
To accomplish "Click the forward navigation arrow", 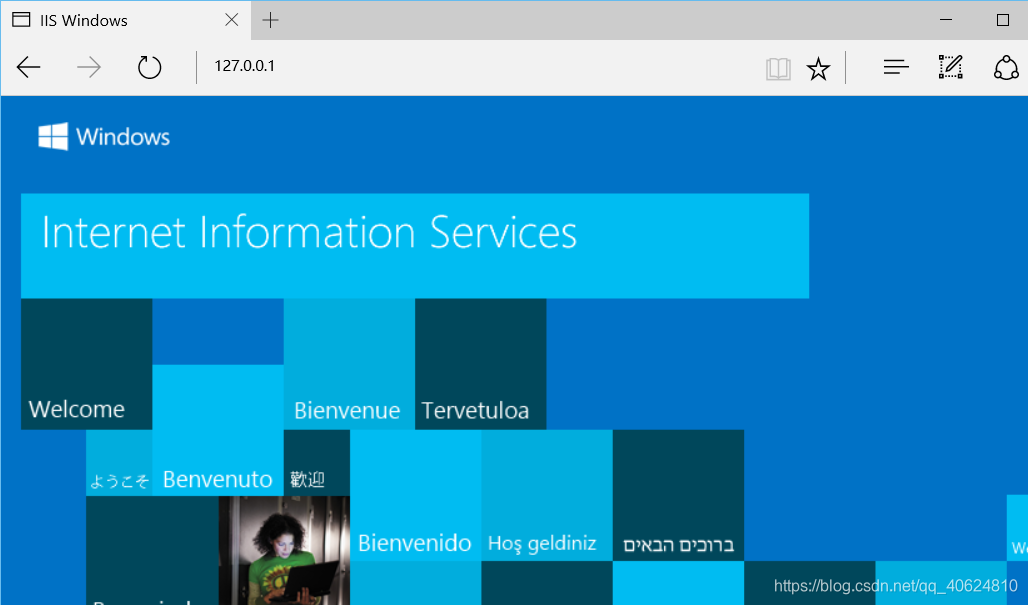I will pos(89,67).
